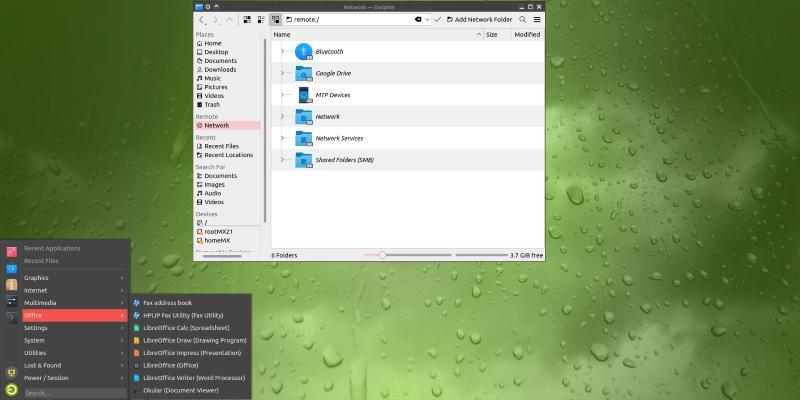Launch Okular (Document Viewer)
The image size is (800, 400).
point(190,390)
